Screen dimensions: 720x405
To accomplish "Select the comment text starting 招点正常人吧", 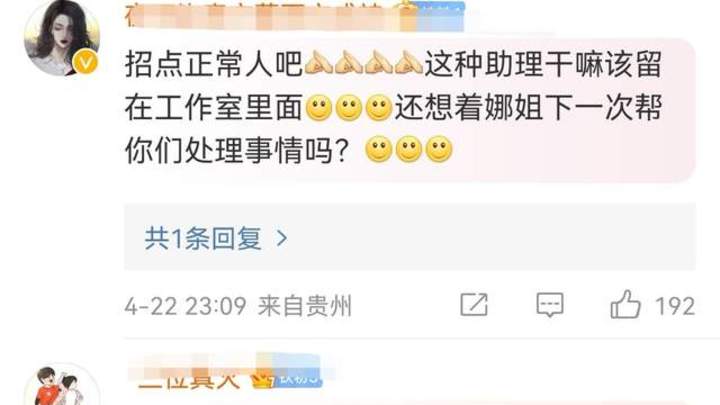I will pos(393,107).
